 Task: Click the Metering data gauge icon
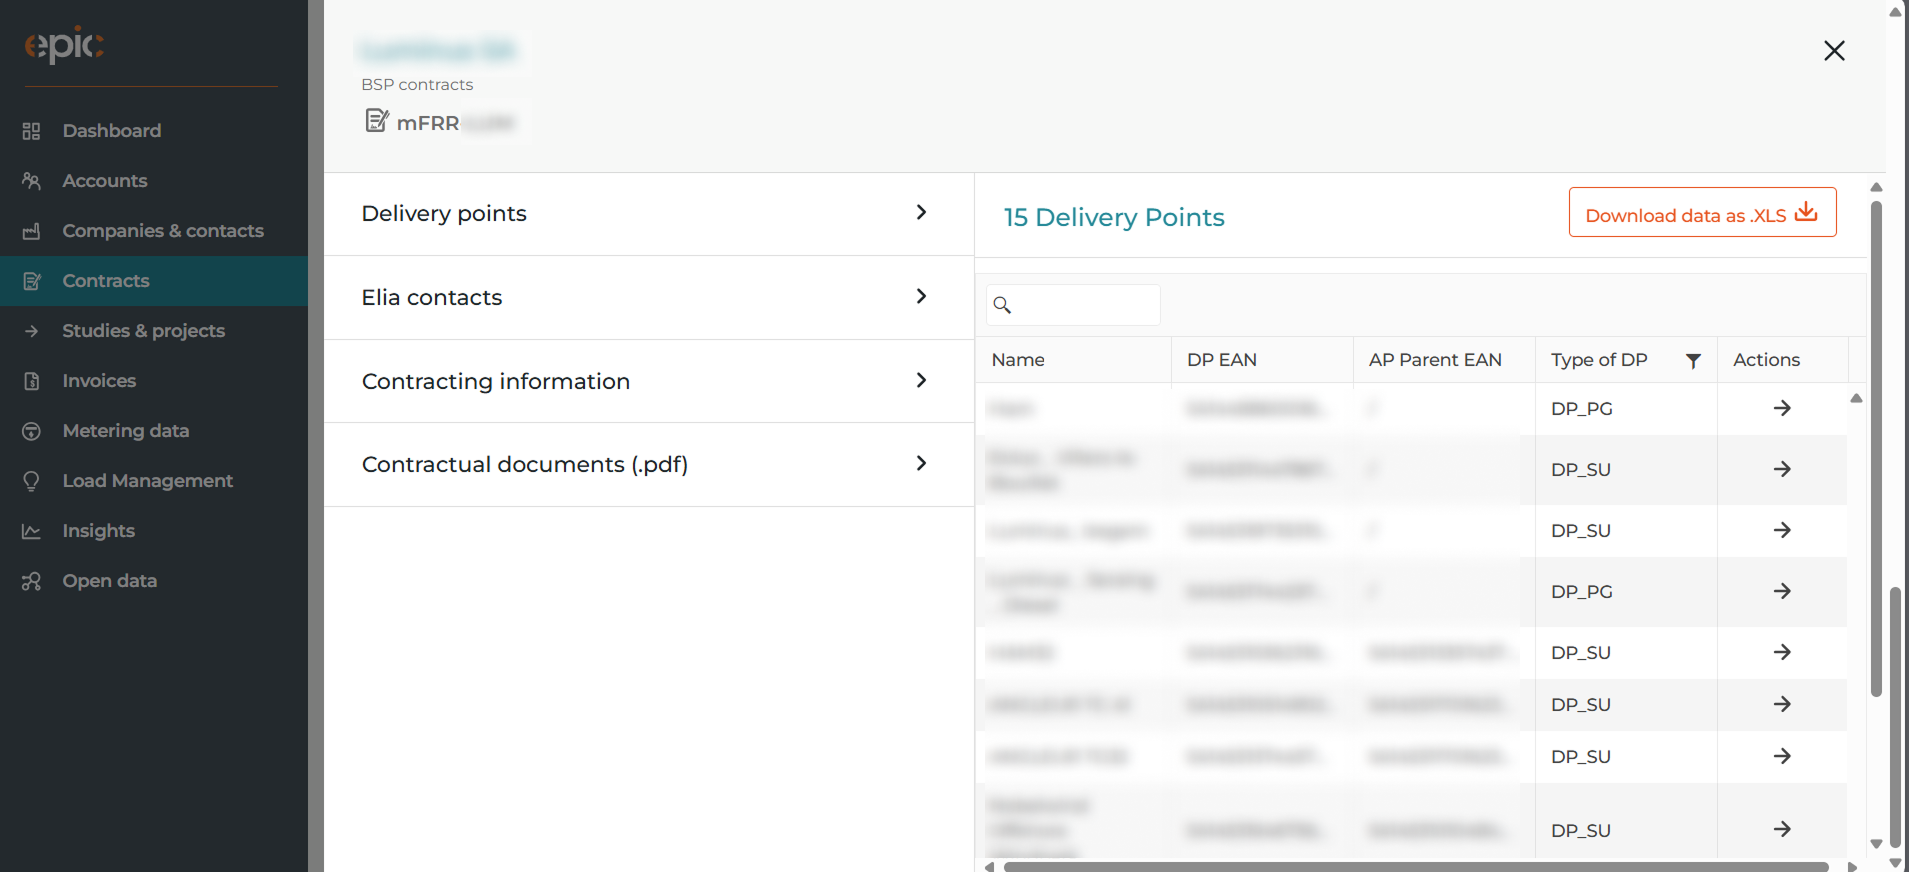(x=32, y=431)
